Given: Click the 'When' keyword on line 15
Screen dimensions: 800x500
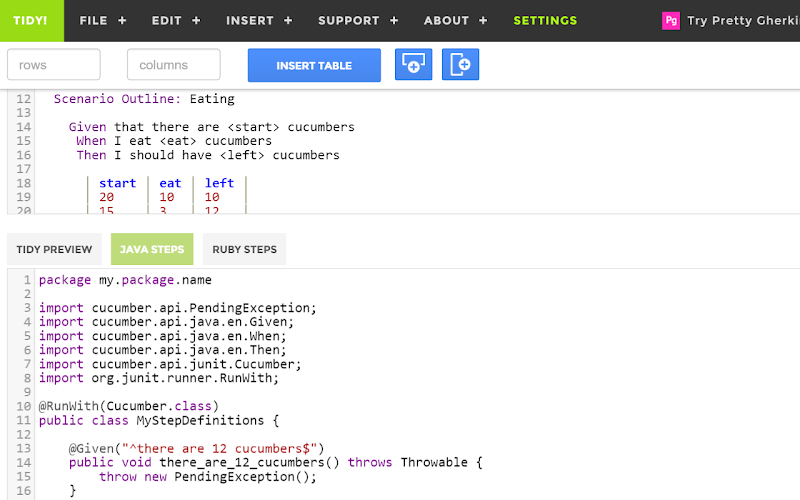Looking at the screenshot, I should pos(91,141).
